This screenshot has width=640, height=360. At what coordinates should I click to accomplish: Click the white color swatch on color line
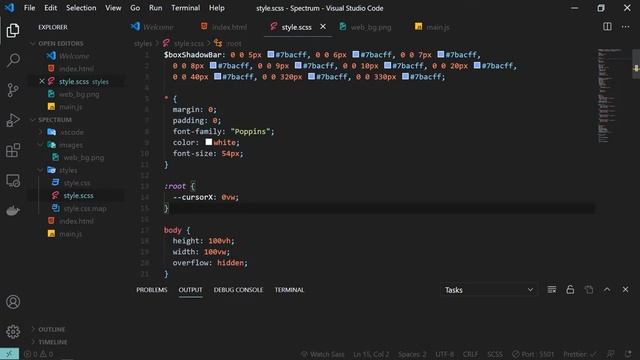click(209, 142)
